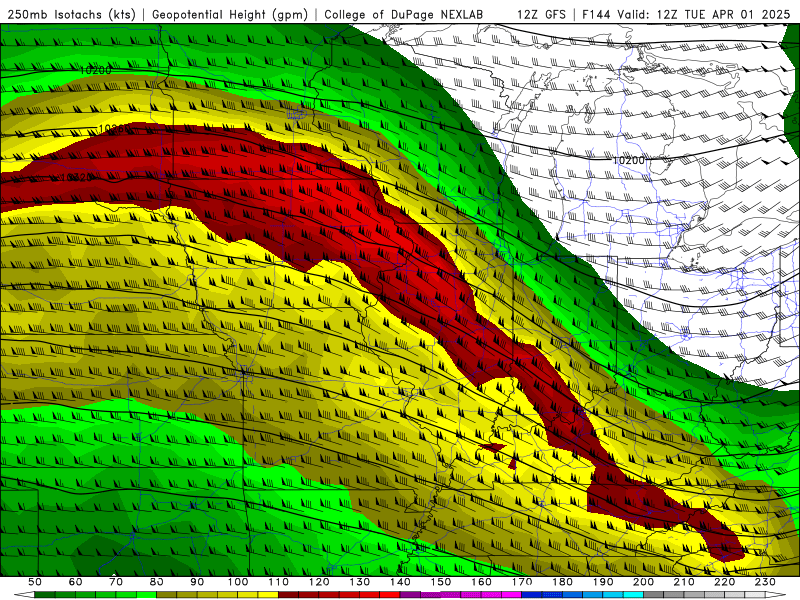Click the legend value 210

[x=684, y=582]
